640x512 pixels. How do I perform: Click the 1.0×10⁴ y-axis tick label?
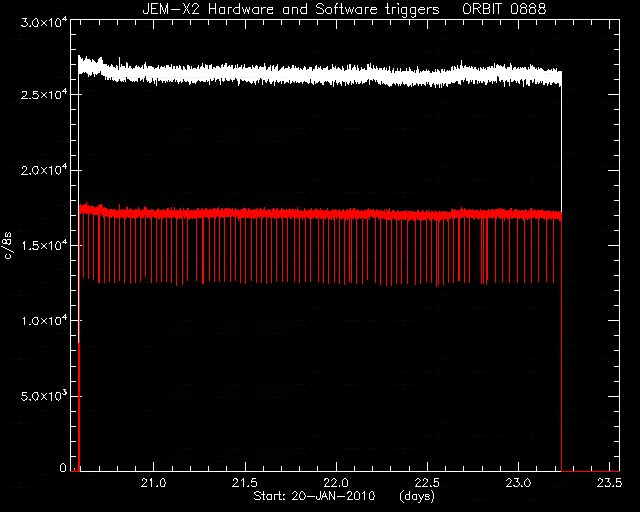pos(43,321)
